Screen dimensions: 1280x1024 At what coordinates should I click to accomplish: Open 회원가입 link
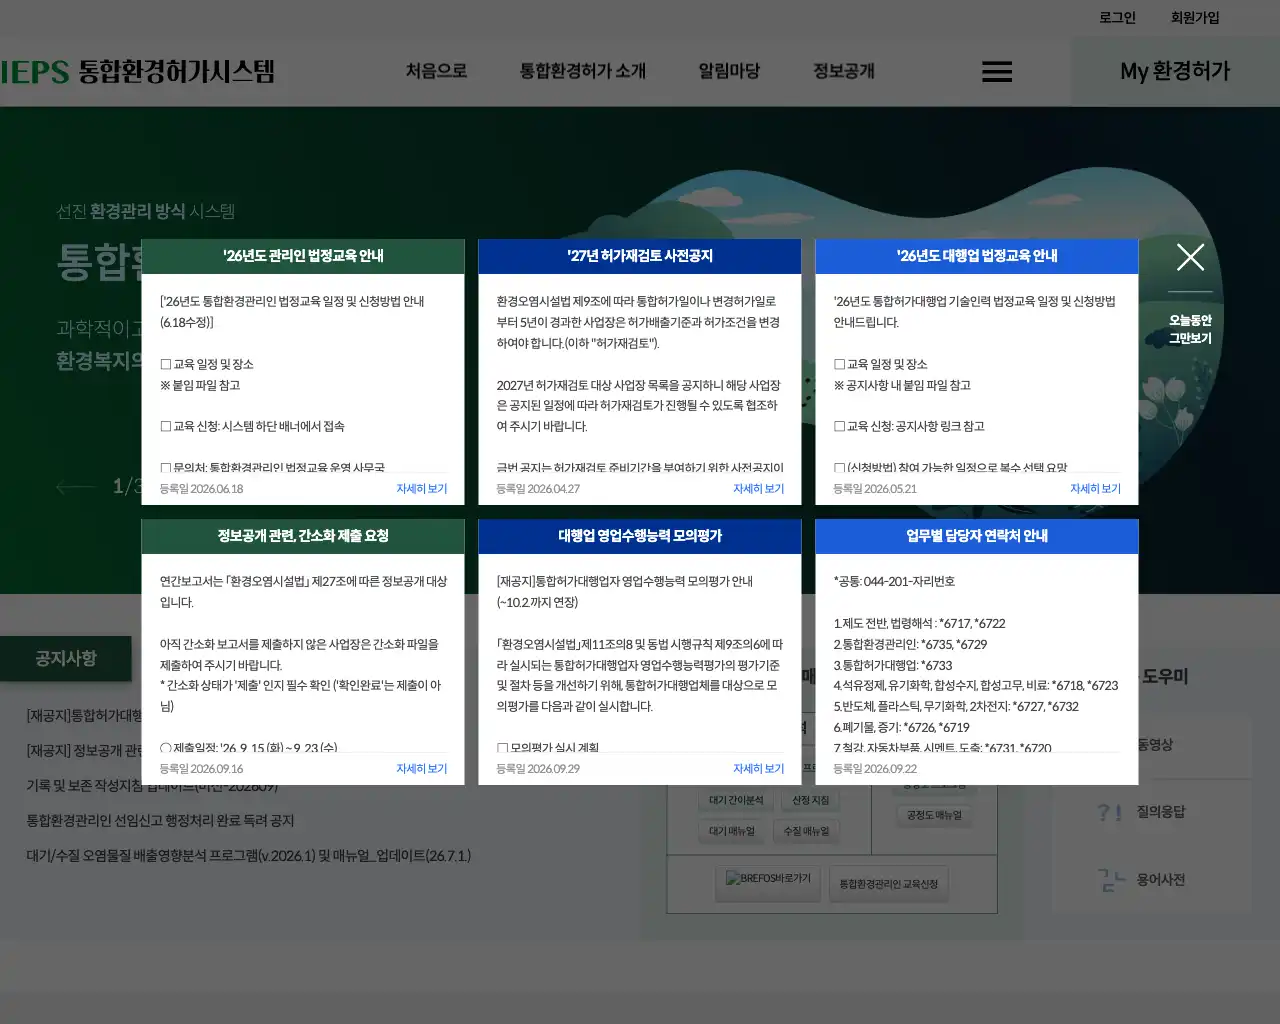1195,18
